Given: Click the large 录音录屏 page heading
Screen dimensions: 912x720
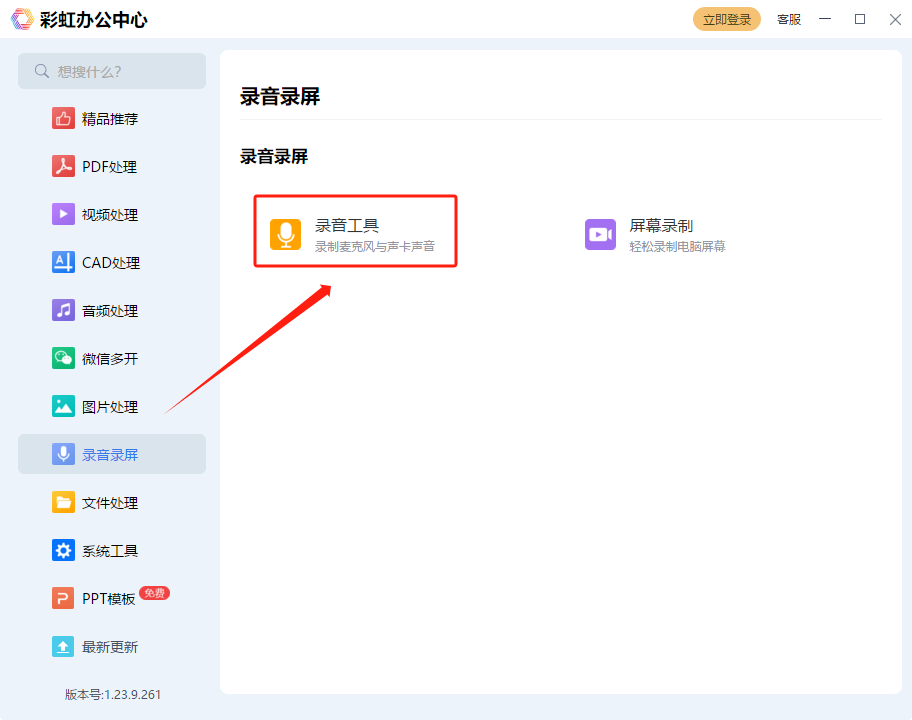Looking at the screenshot, I should point(280,96).
